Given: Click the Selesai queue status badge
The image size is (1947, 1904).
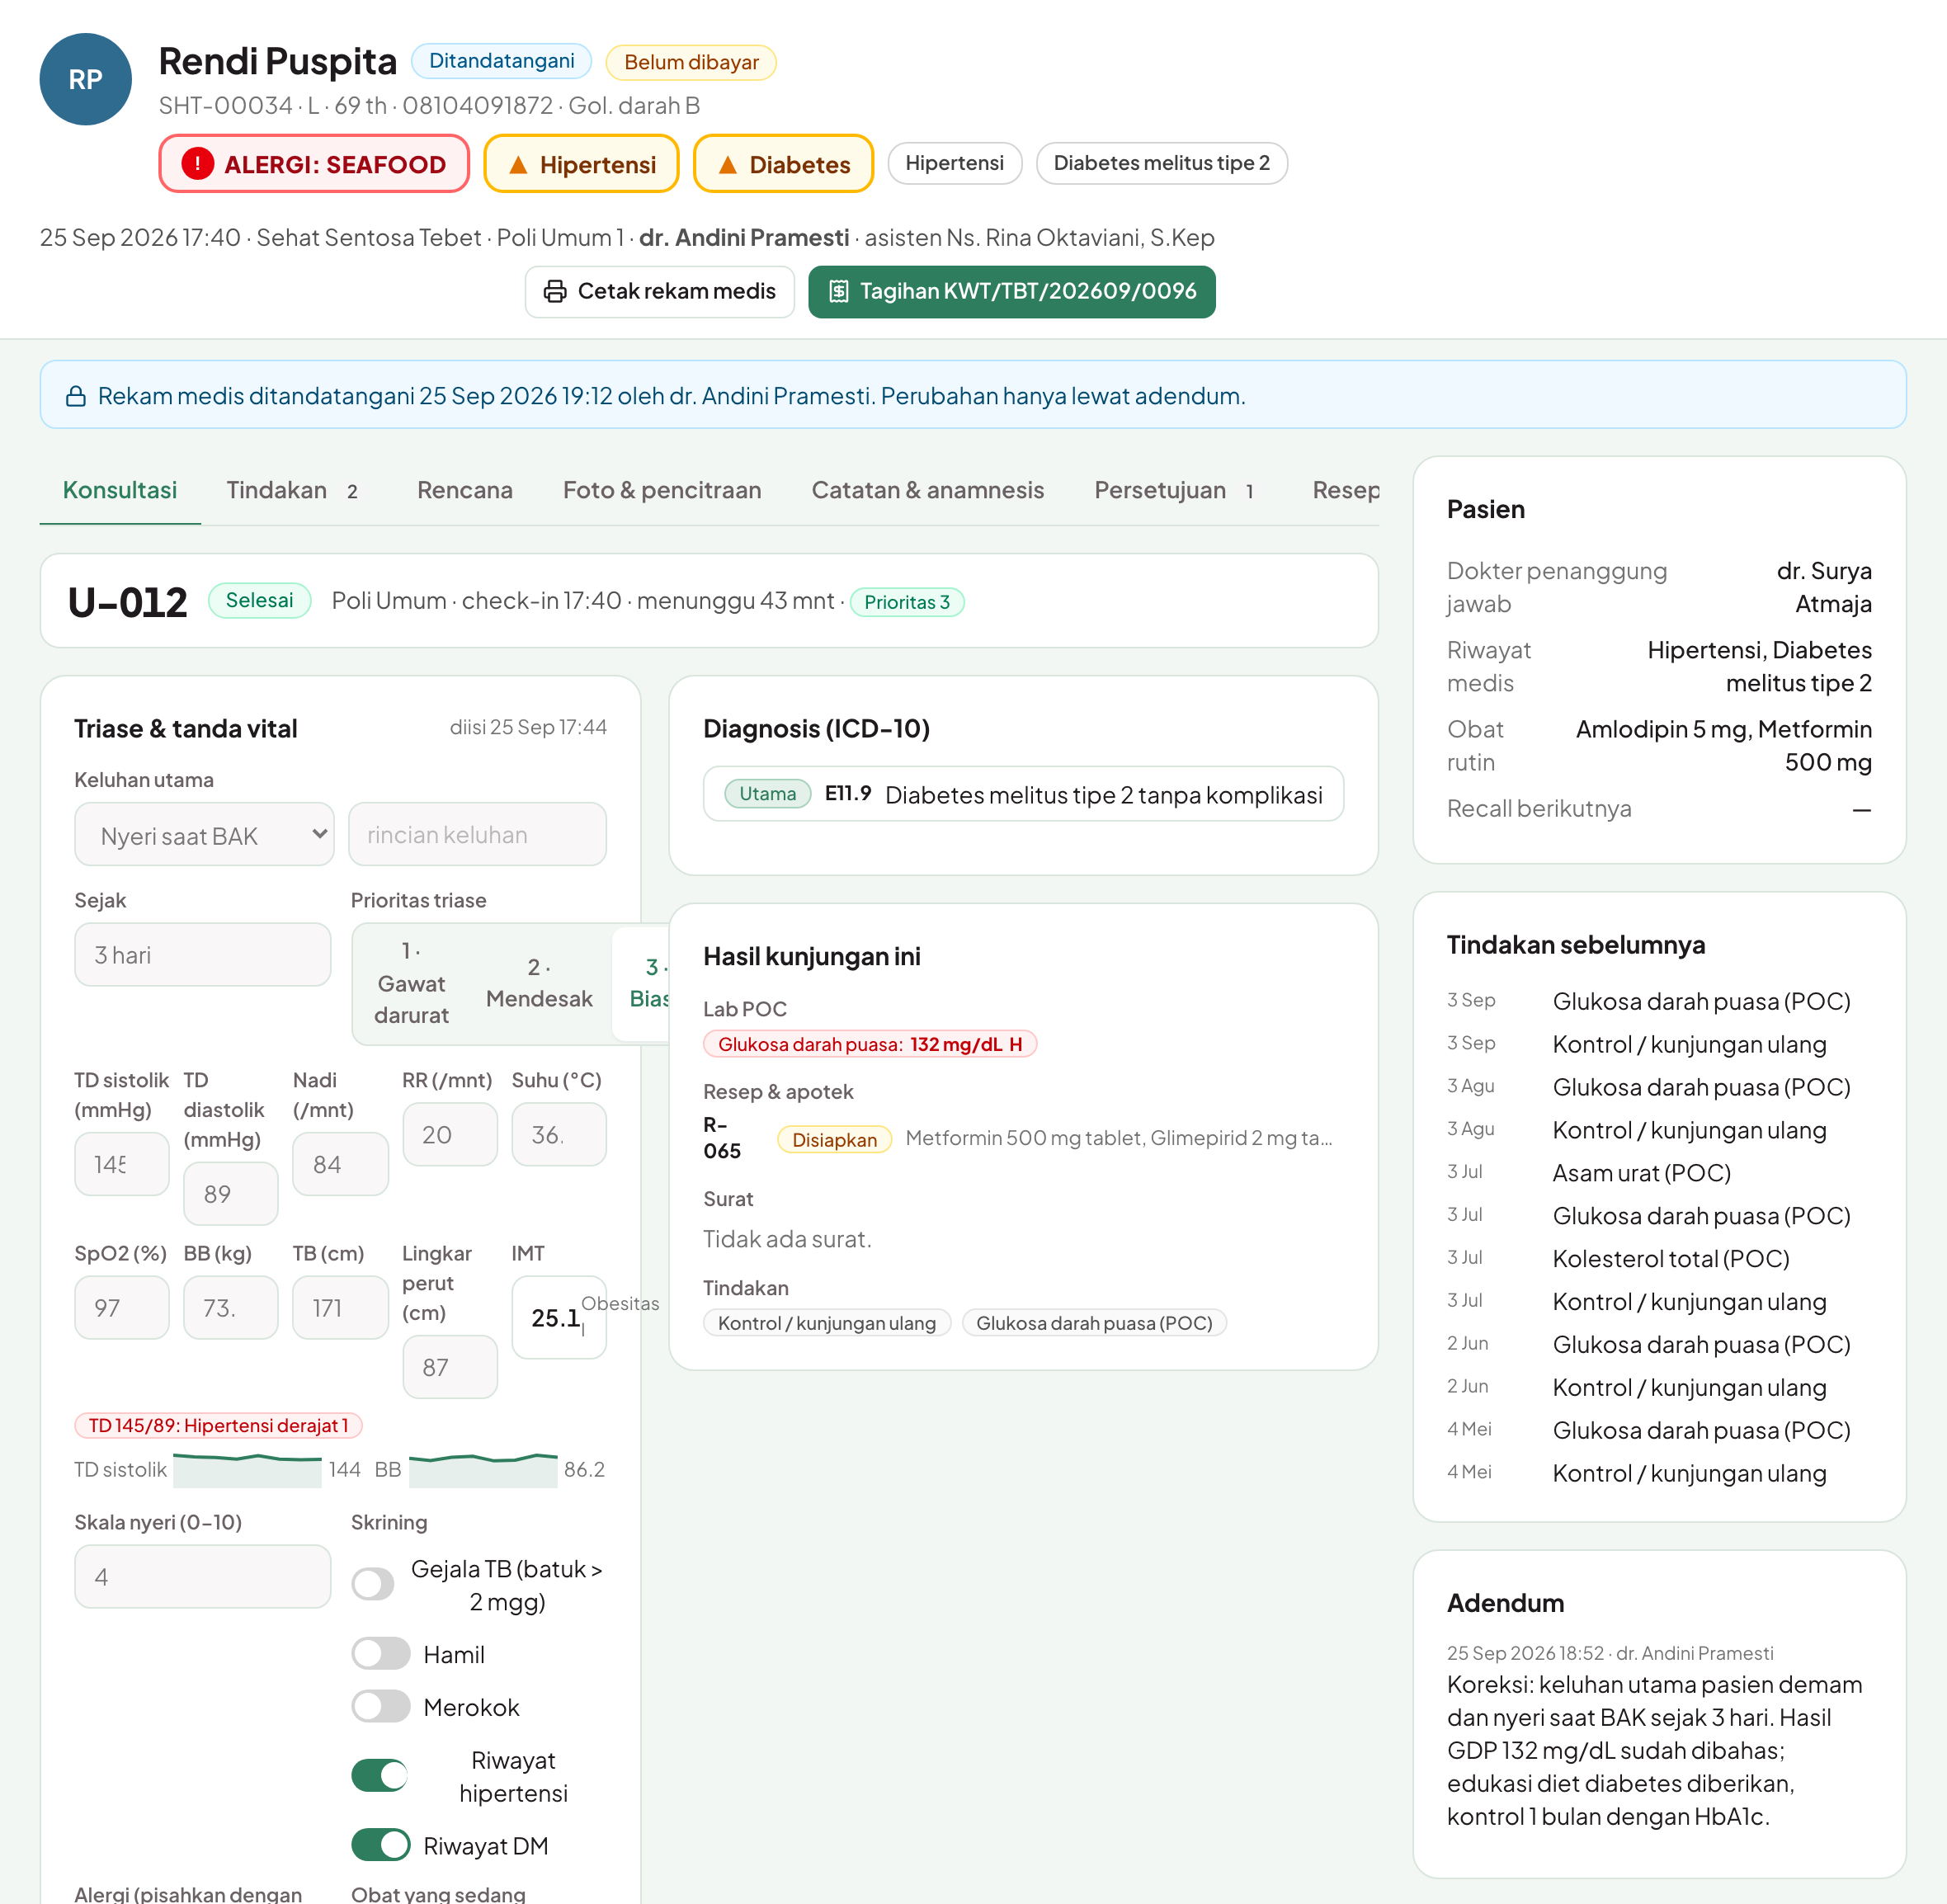Looking at the screenshot, I should click(x=259, y=600).
